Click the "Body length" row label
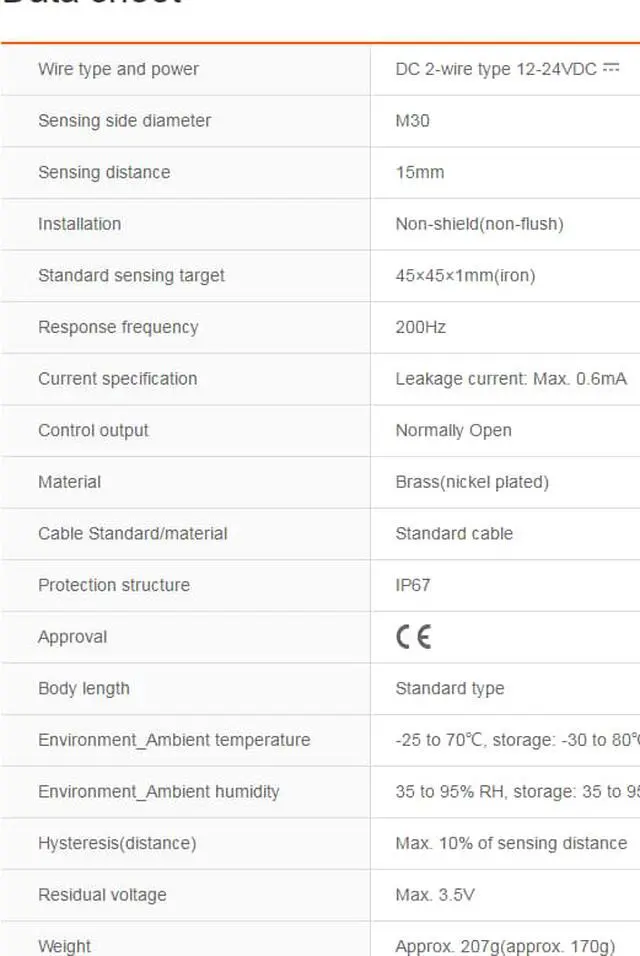640x956 pixels. coord(83,689)
